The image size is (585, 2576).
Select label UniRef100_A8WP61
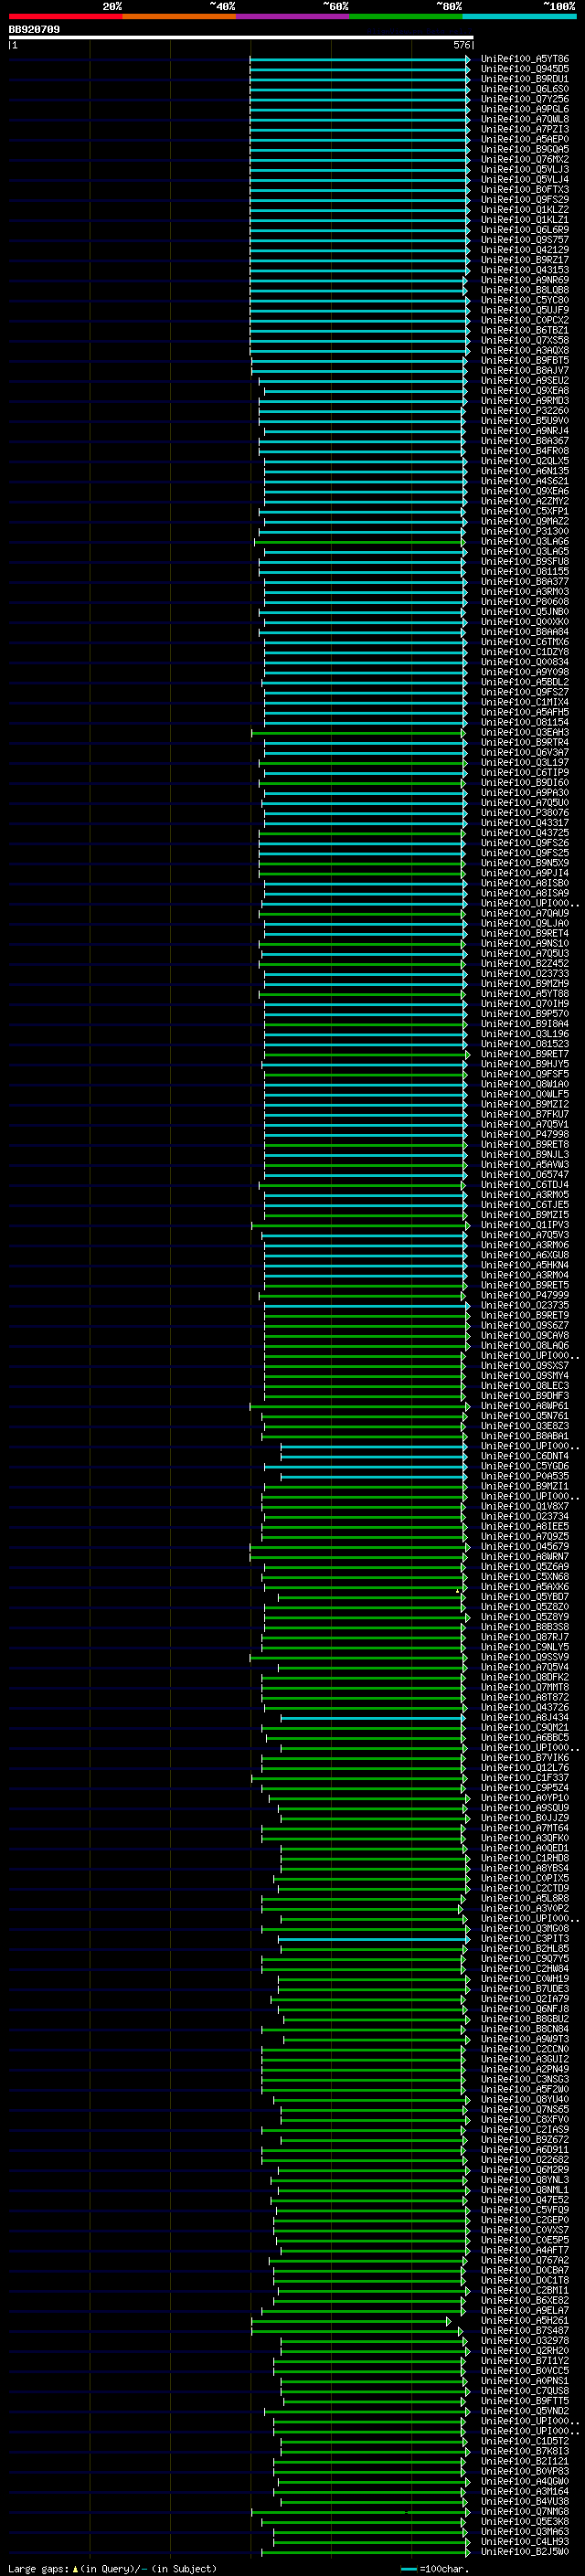click(524, 1406)
